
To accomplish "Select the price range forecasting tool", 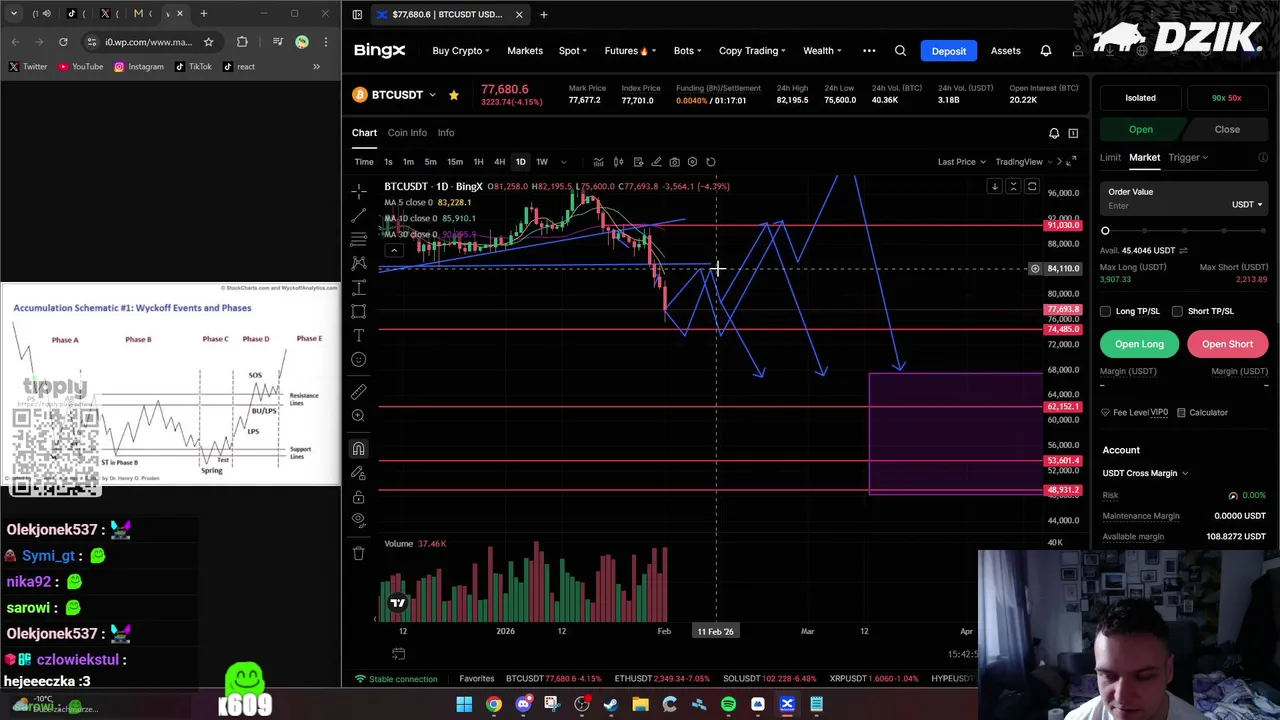I will 358,287.
